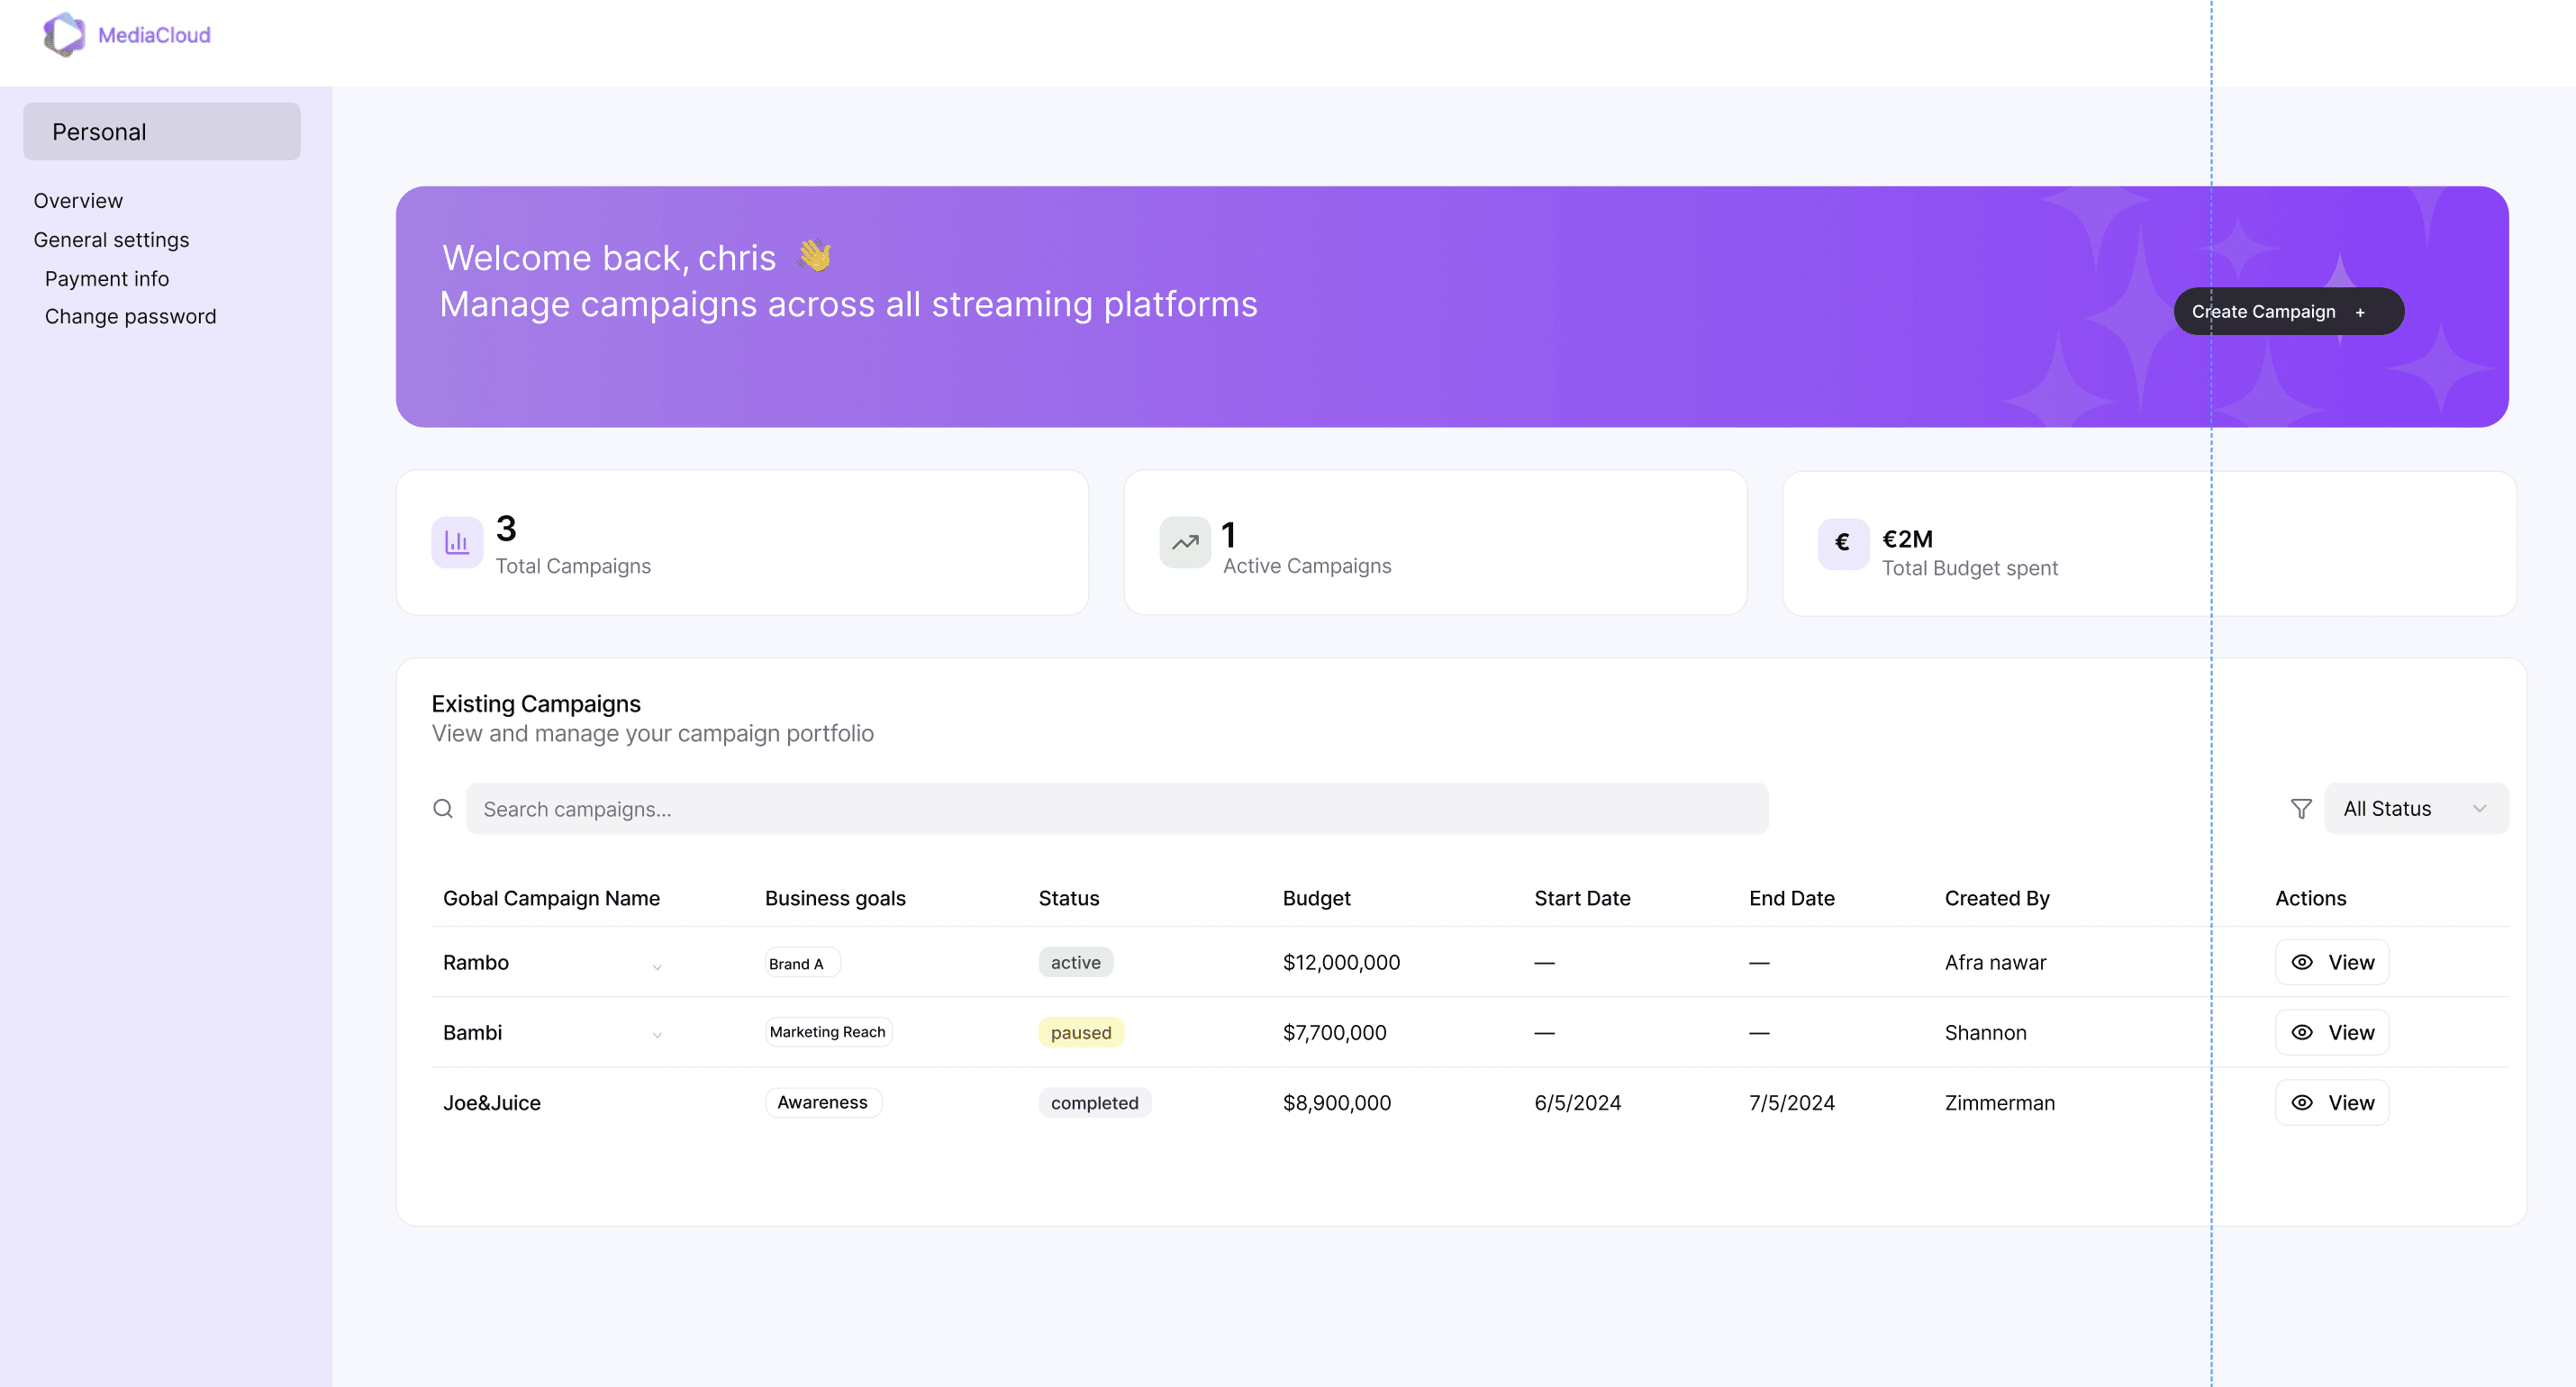Click the Active Campaigns trending arrow icon
Screen dimensions: 2576x1387
pos(1185,543)
